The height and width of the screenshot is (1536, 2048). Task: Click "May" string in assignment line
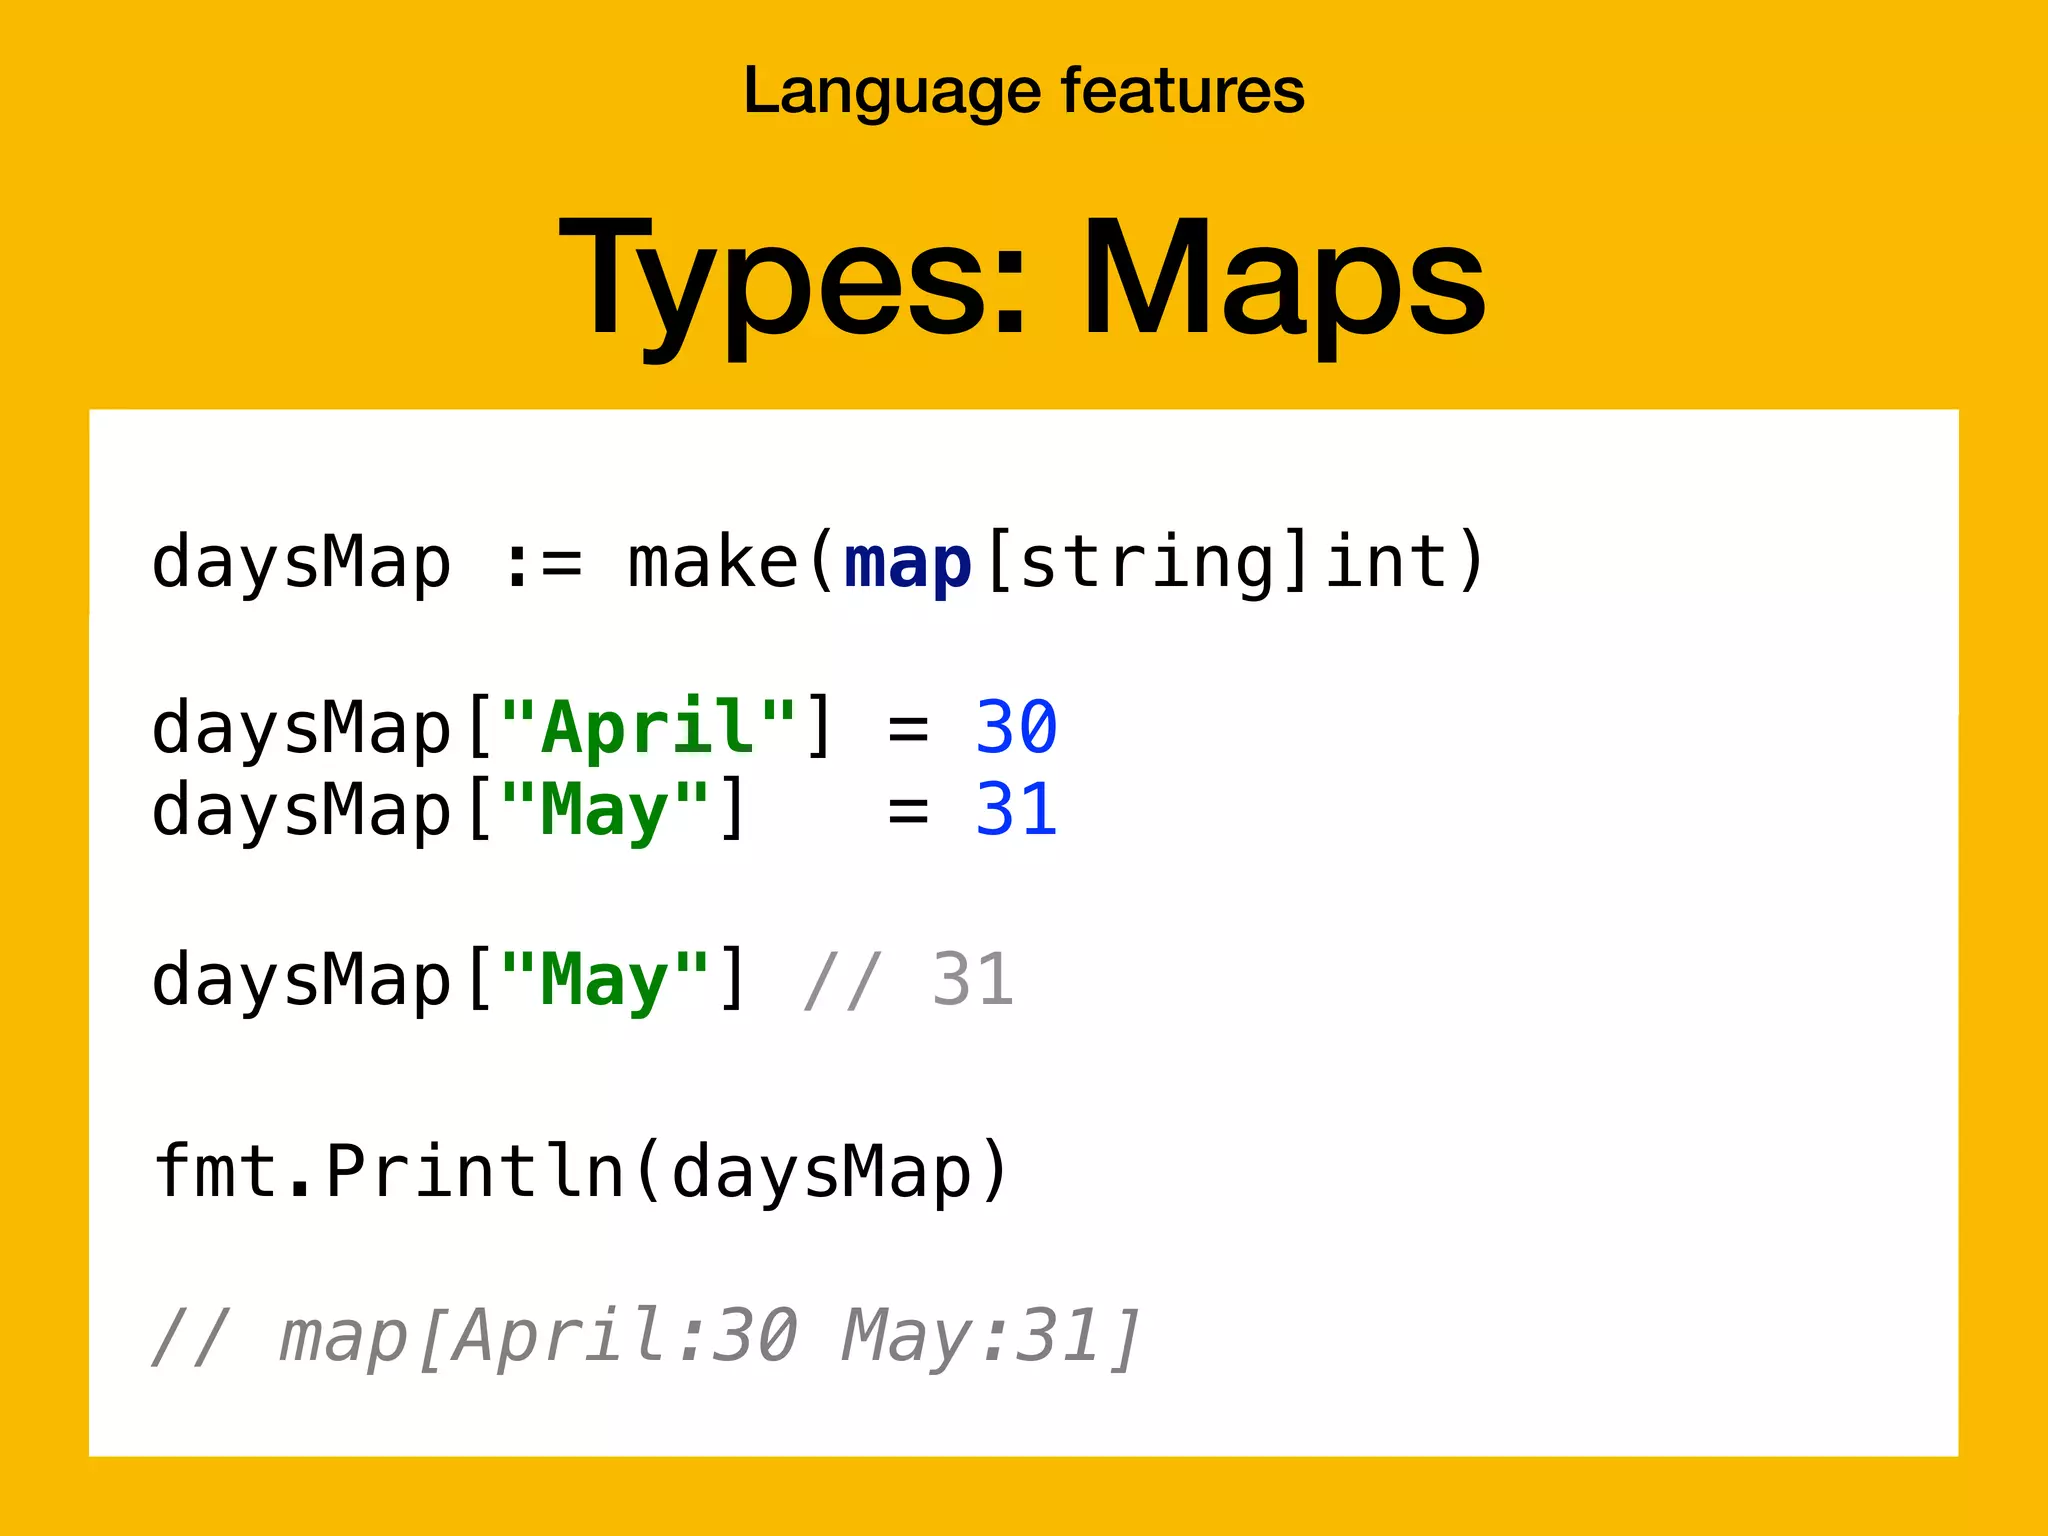[x=604, y=809]
